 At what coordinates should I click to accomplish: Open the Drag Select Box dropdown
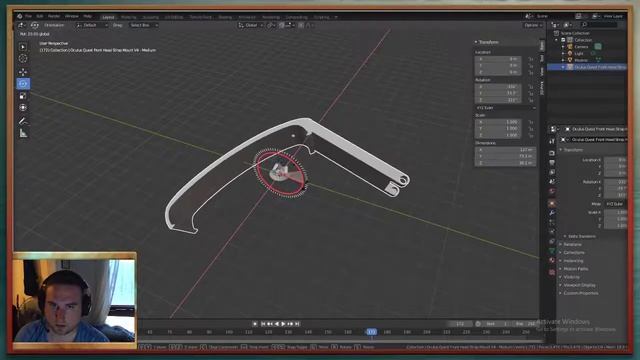tap(144, 25)
